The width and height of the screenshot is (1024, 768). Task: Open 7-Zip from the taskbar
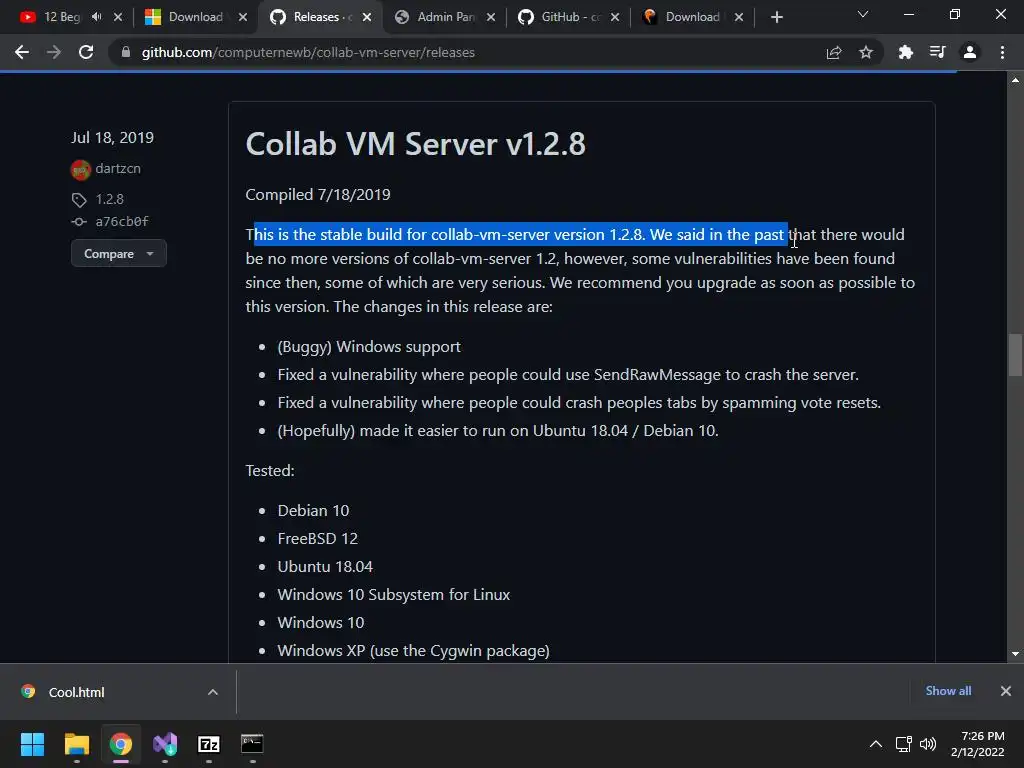coord(209,744)
